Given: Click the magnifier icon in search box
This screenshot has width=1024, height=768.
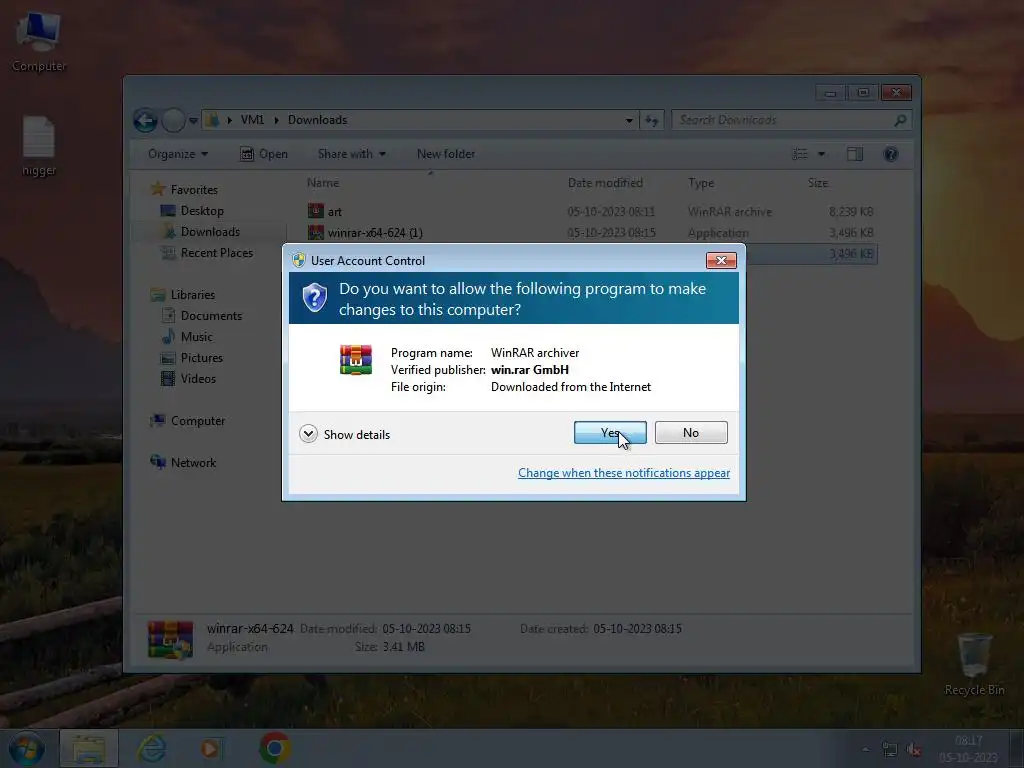Looking at the screenshot, I should [900, 120].
